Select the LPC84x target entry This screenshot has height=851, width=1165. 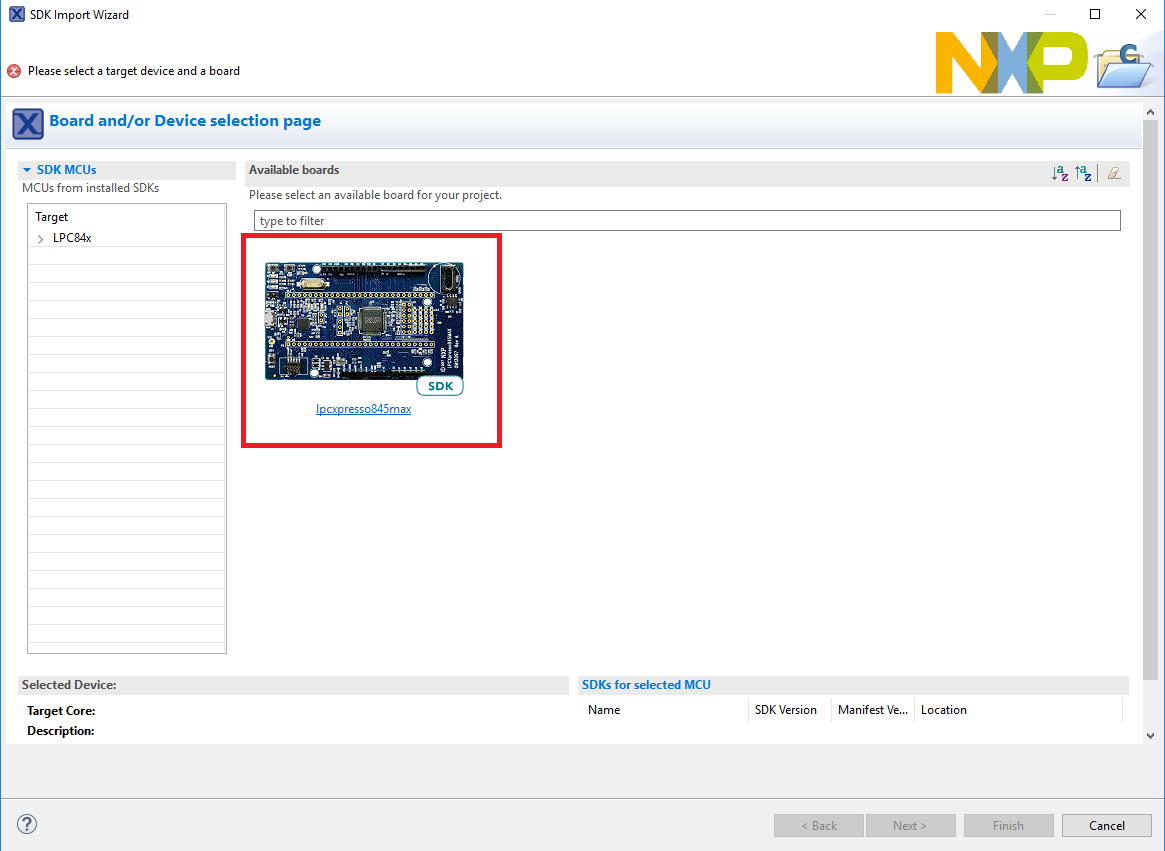click(x=72, y=238)
